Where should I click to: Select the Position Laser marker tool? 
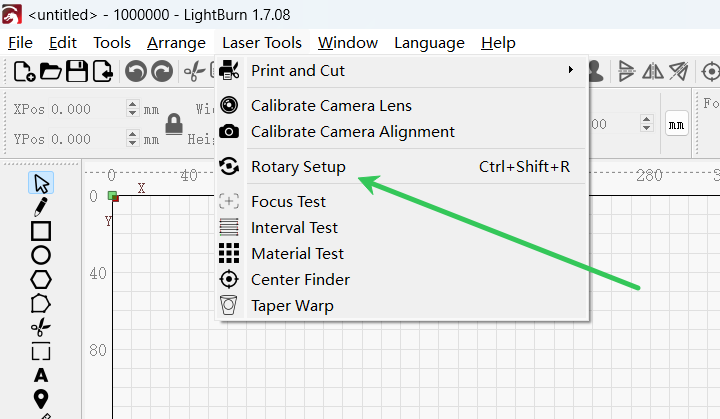pyautogui.click(x=41, y=399)
